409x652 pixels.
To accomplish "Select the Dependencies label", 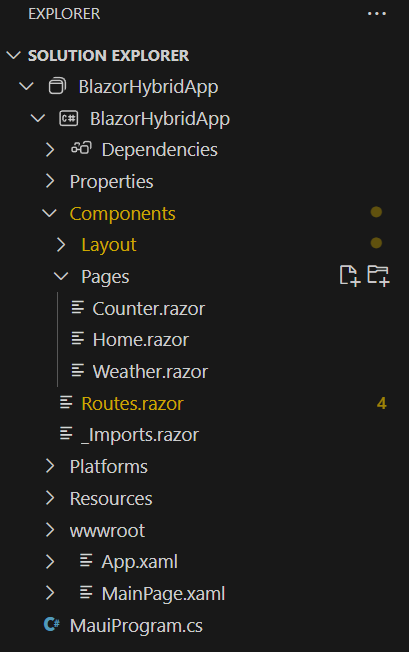I will point(160,150).
